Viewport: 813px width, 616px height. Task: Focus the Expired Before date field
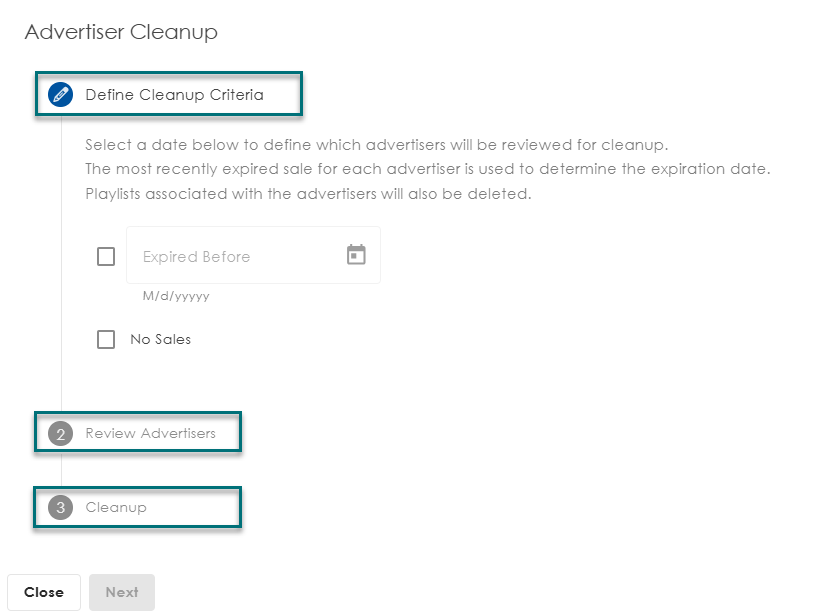(235, 256)
